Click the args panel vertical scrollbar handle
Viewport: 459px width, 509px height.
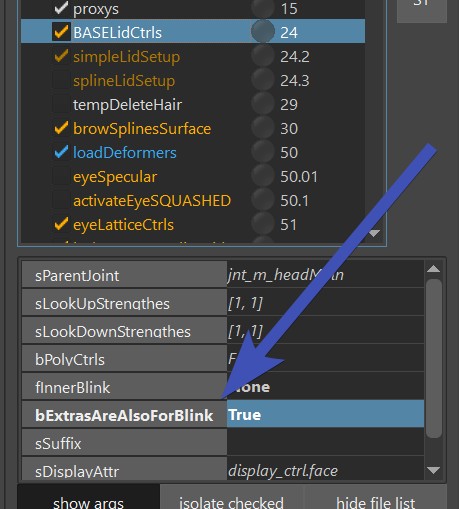(434, 358)
